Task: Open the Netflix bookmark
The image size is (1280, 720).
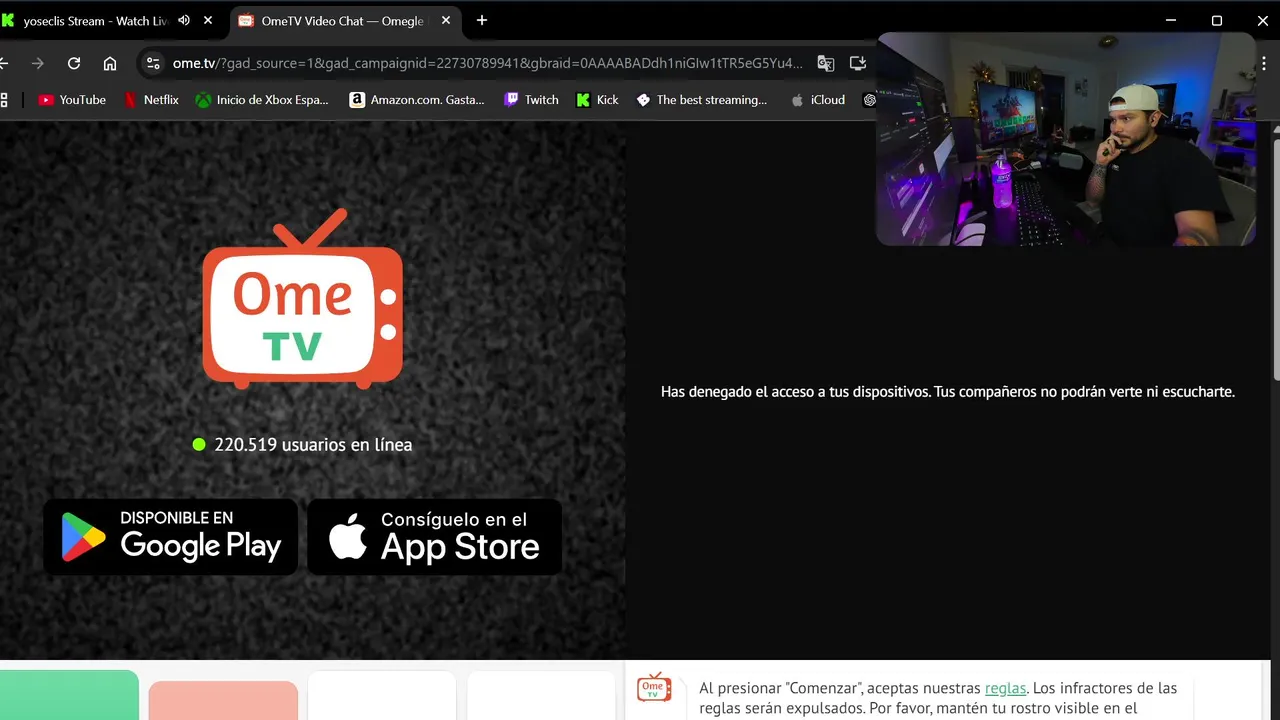Action: (151, 100)
